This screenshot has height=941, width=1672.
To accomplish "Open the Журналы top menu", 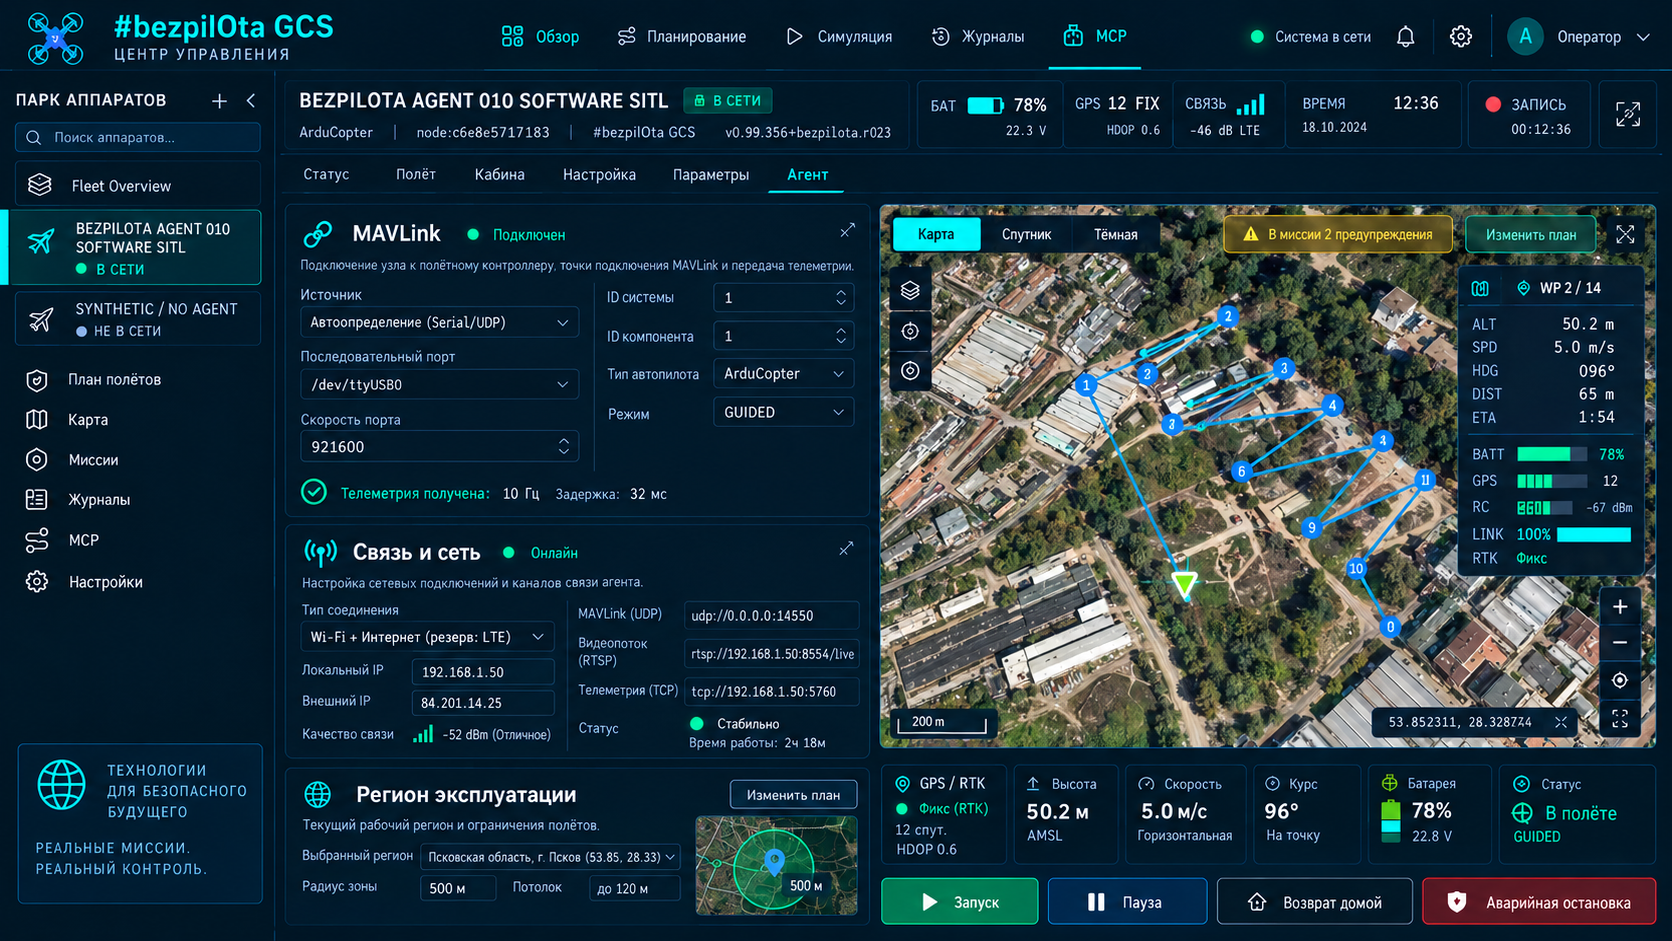I will [x=977, y=37].
